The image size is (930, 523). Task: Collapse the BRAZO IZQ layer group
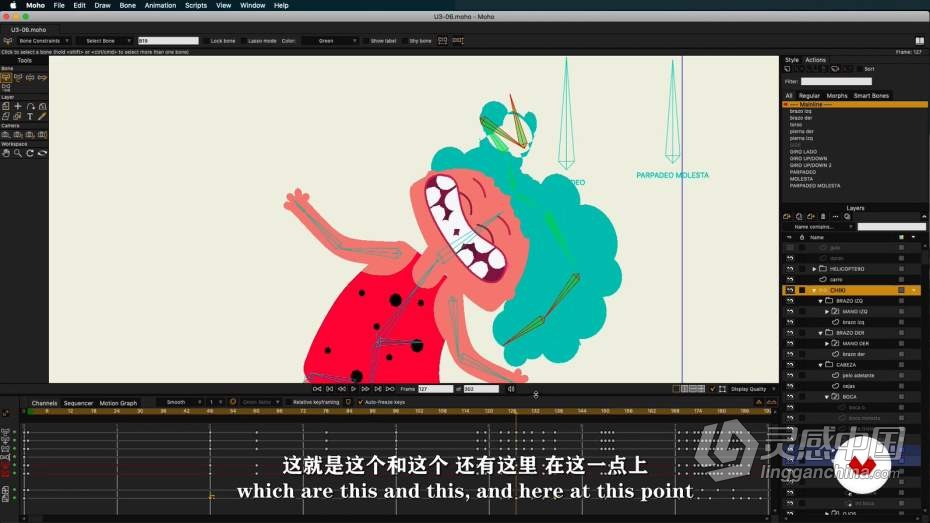[821, 301]
